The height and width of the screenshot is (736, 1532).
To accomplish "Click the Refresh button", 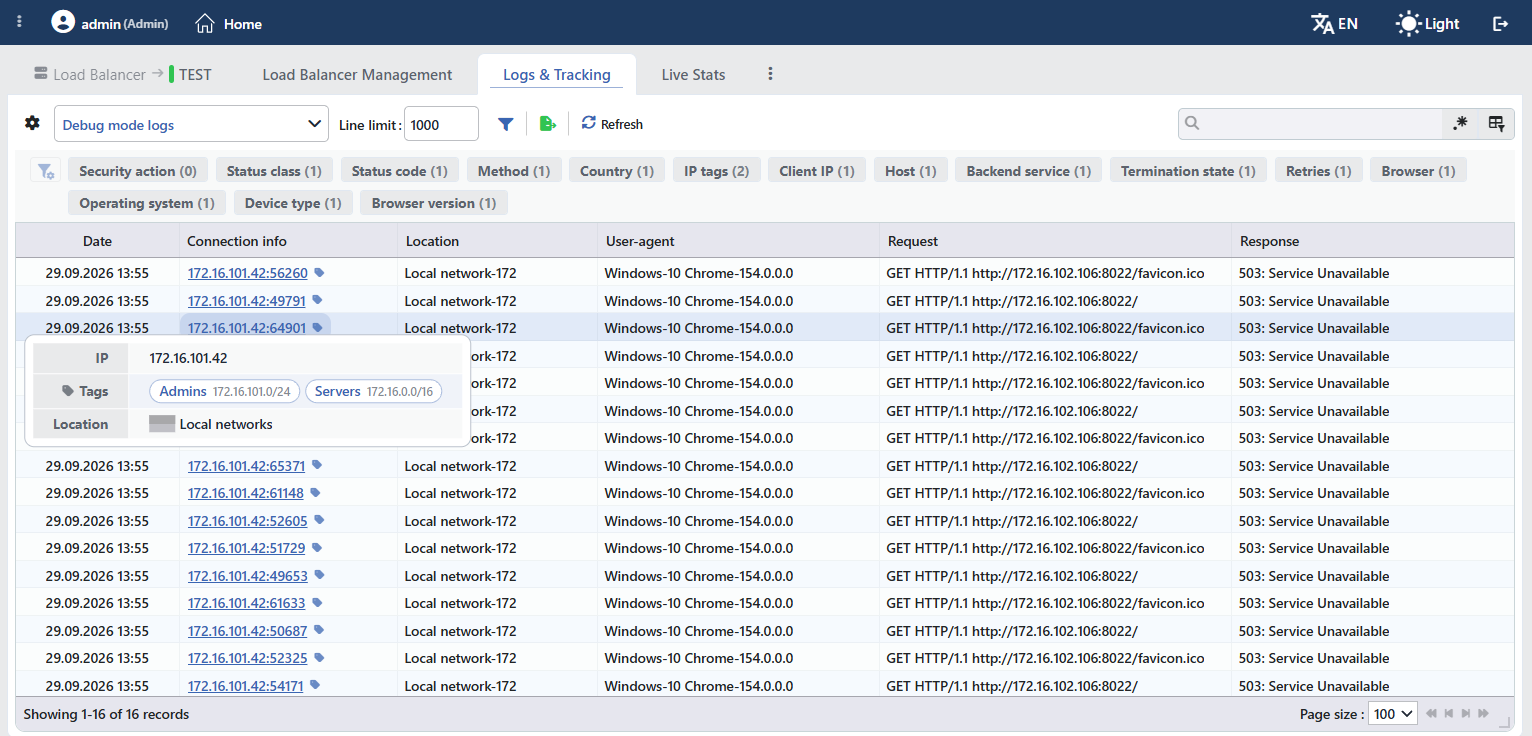I will (612, 124).
